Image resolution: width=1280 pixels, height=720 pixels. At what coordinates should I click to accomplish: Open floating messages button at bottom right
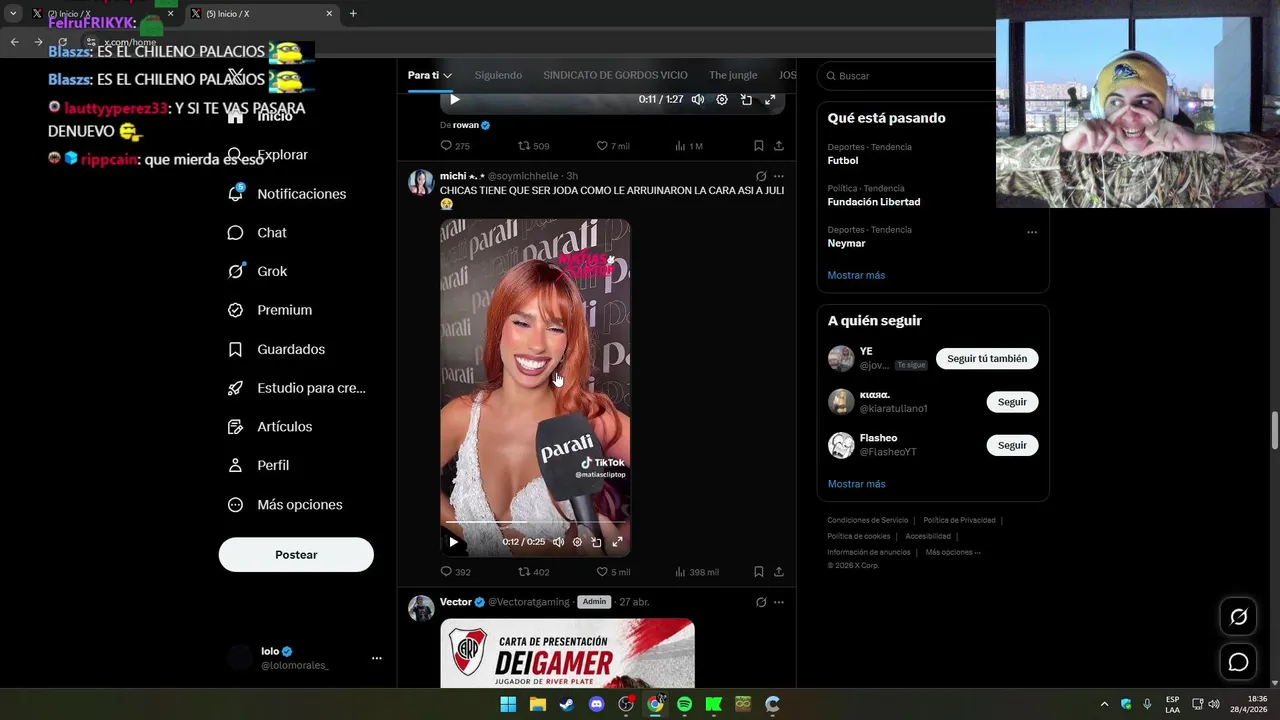[x=1238, y=662]
